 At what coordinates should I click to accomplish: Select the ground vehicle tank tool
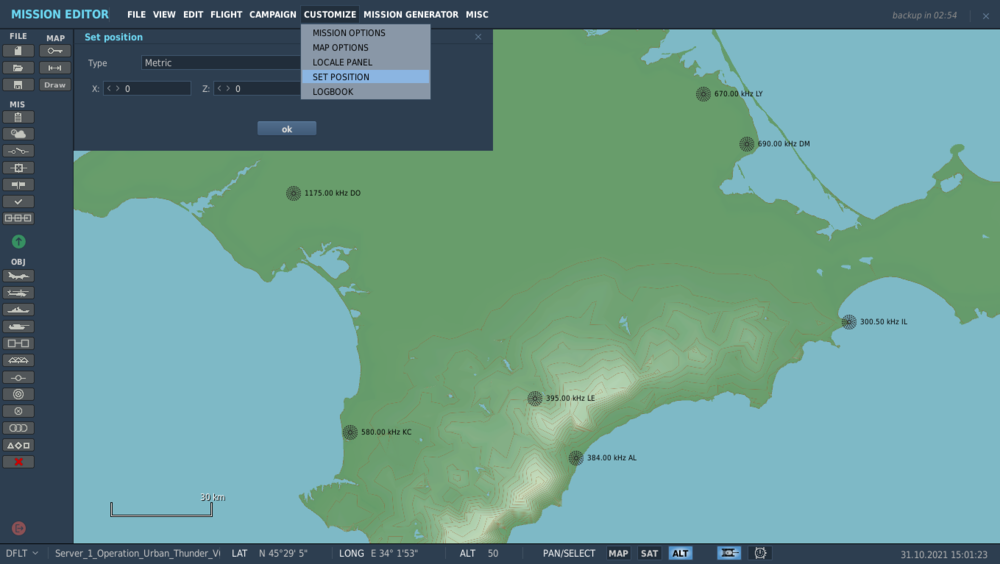coord(18,327)
